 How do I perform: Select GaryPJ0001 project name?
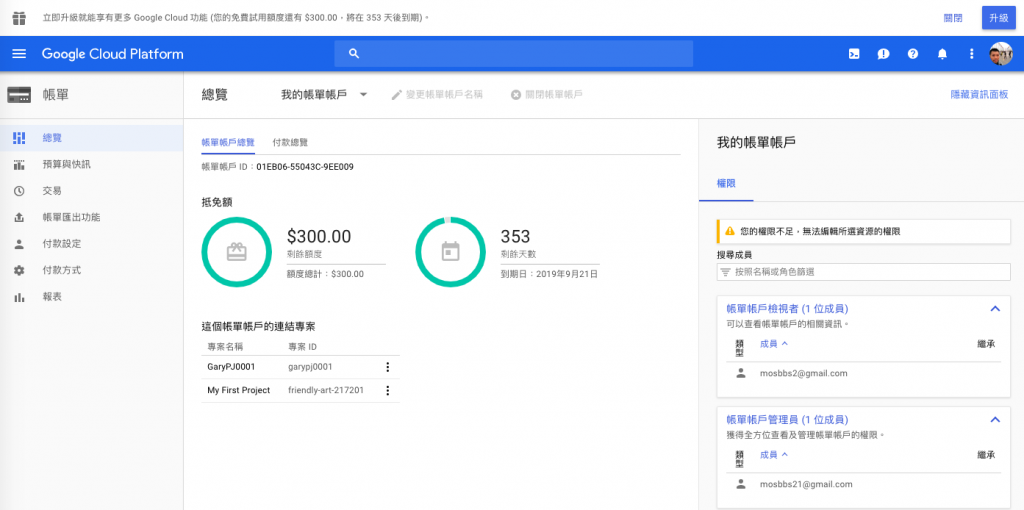pos(231,367)
